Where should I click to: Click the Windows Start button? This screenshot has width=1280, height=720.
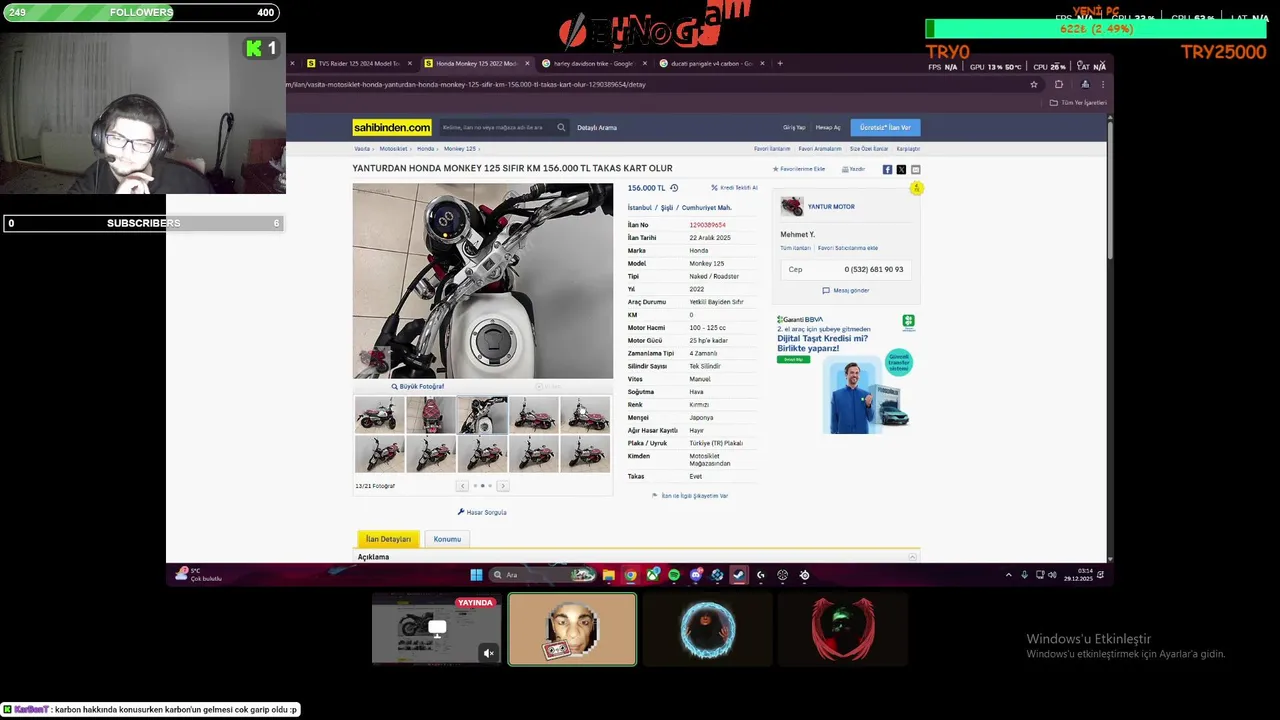click(x=476, y=575)
